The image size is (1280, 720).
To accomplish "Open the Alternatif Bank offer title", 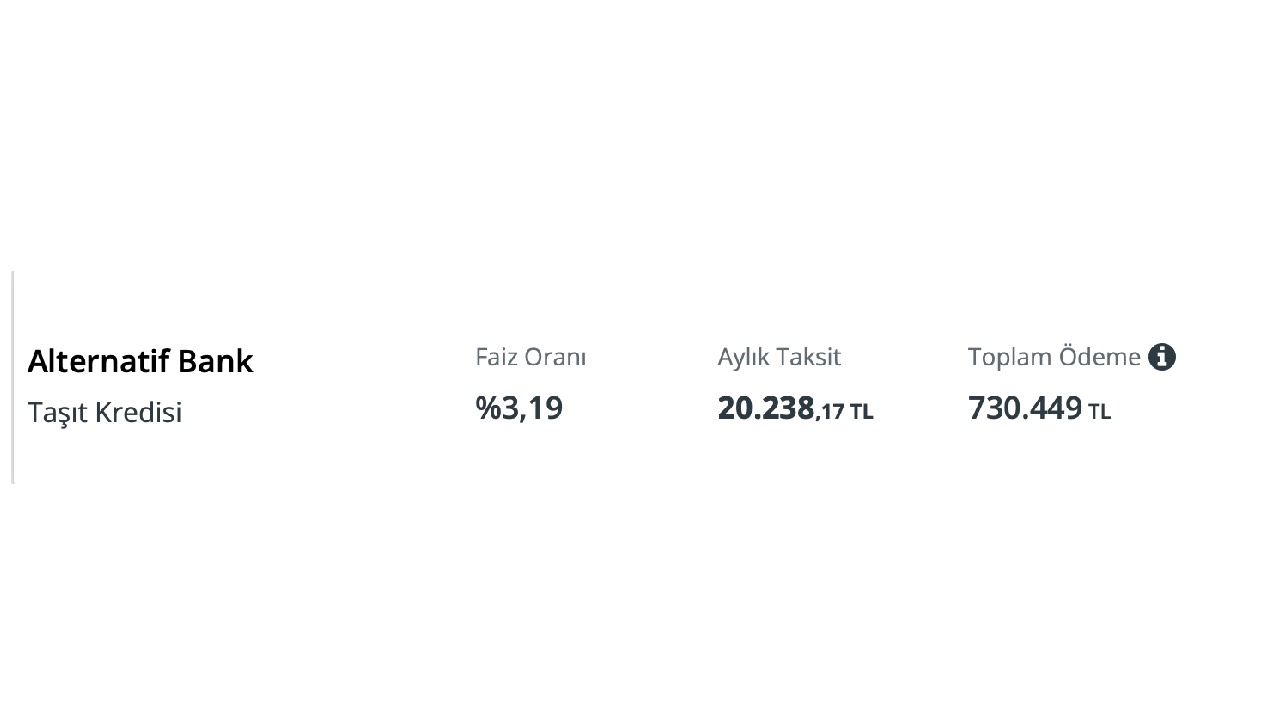I will point(140,361).
